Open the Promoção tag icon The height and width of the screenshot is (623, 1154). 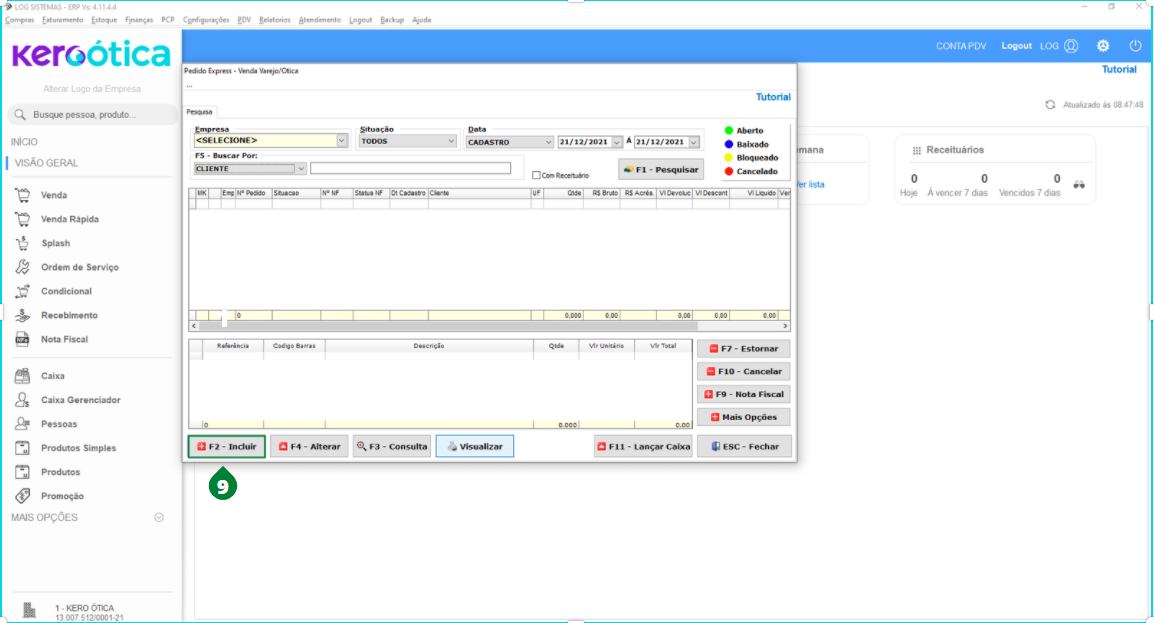[23, 496]
